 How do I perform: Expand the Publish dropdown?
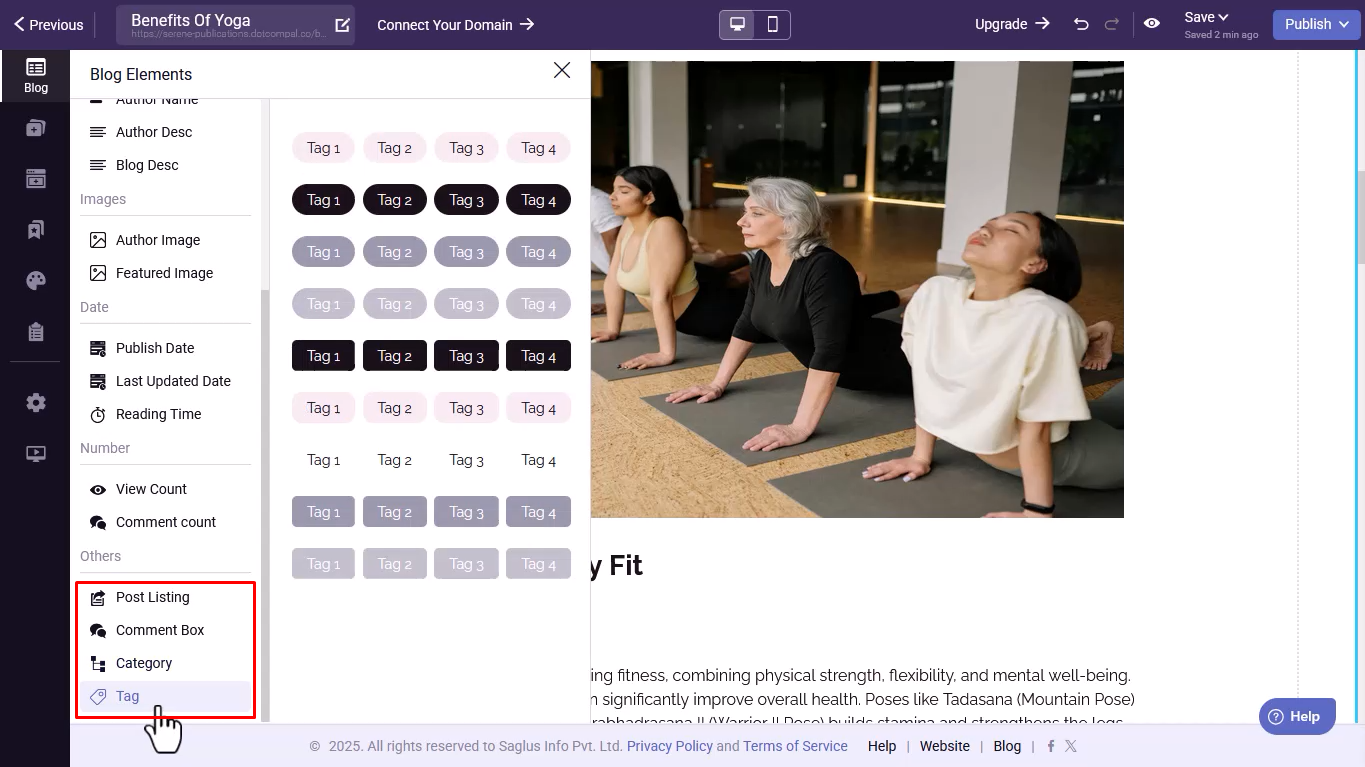[1316, 25]
